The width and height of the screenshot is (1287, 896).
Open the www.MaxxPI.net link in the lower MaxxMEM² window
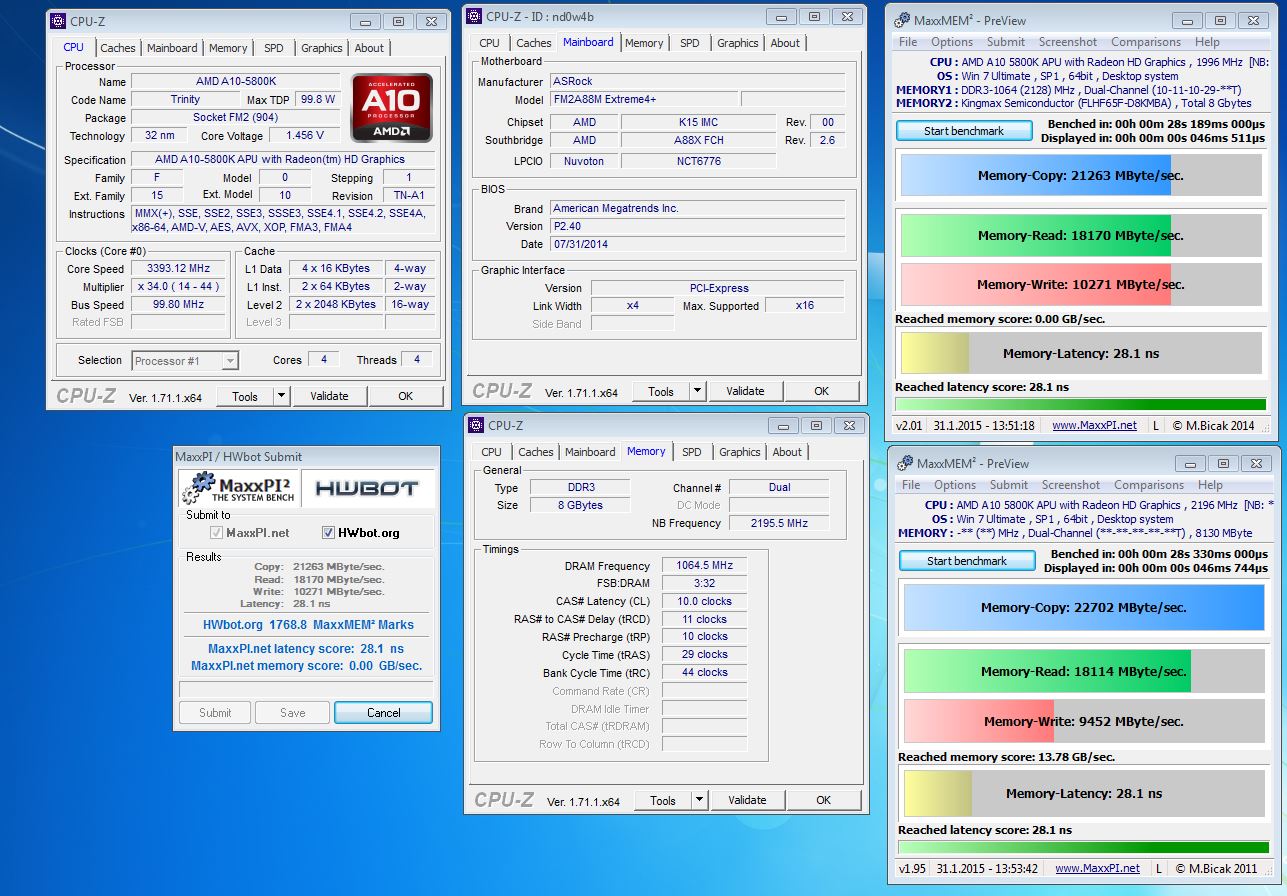point(1097,868)
